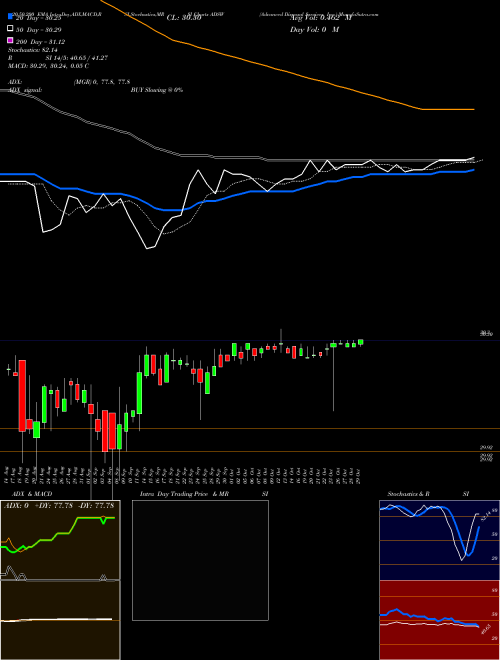Click the 'Stochastics & R' panel title
500x660 pixels.
pyautogui.click(x=408, y=494)
